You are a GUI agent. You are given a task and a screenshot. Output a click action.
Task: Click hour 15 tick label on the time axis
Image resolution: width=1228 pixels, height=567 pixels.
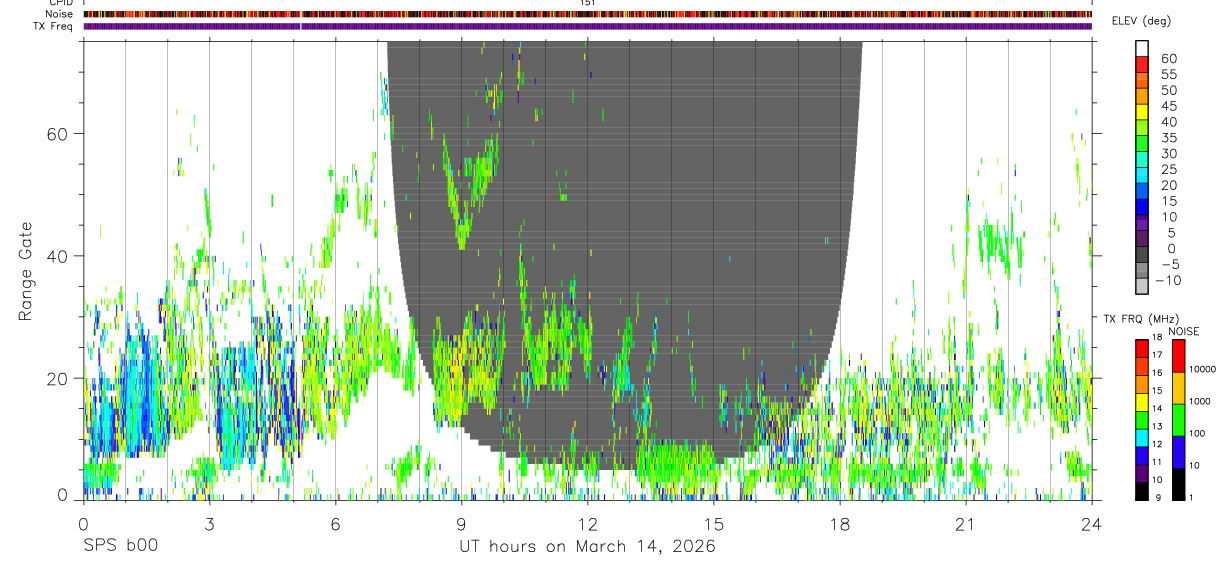pos(713,523)
